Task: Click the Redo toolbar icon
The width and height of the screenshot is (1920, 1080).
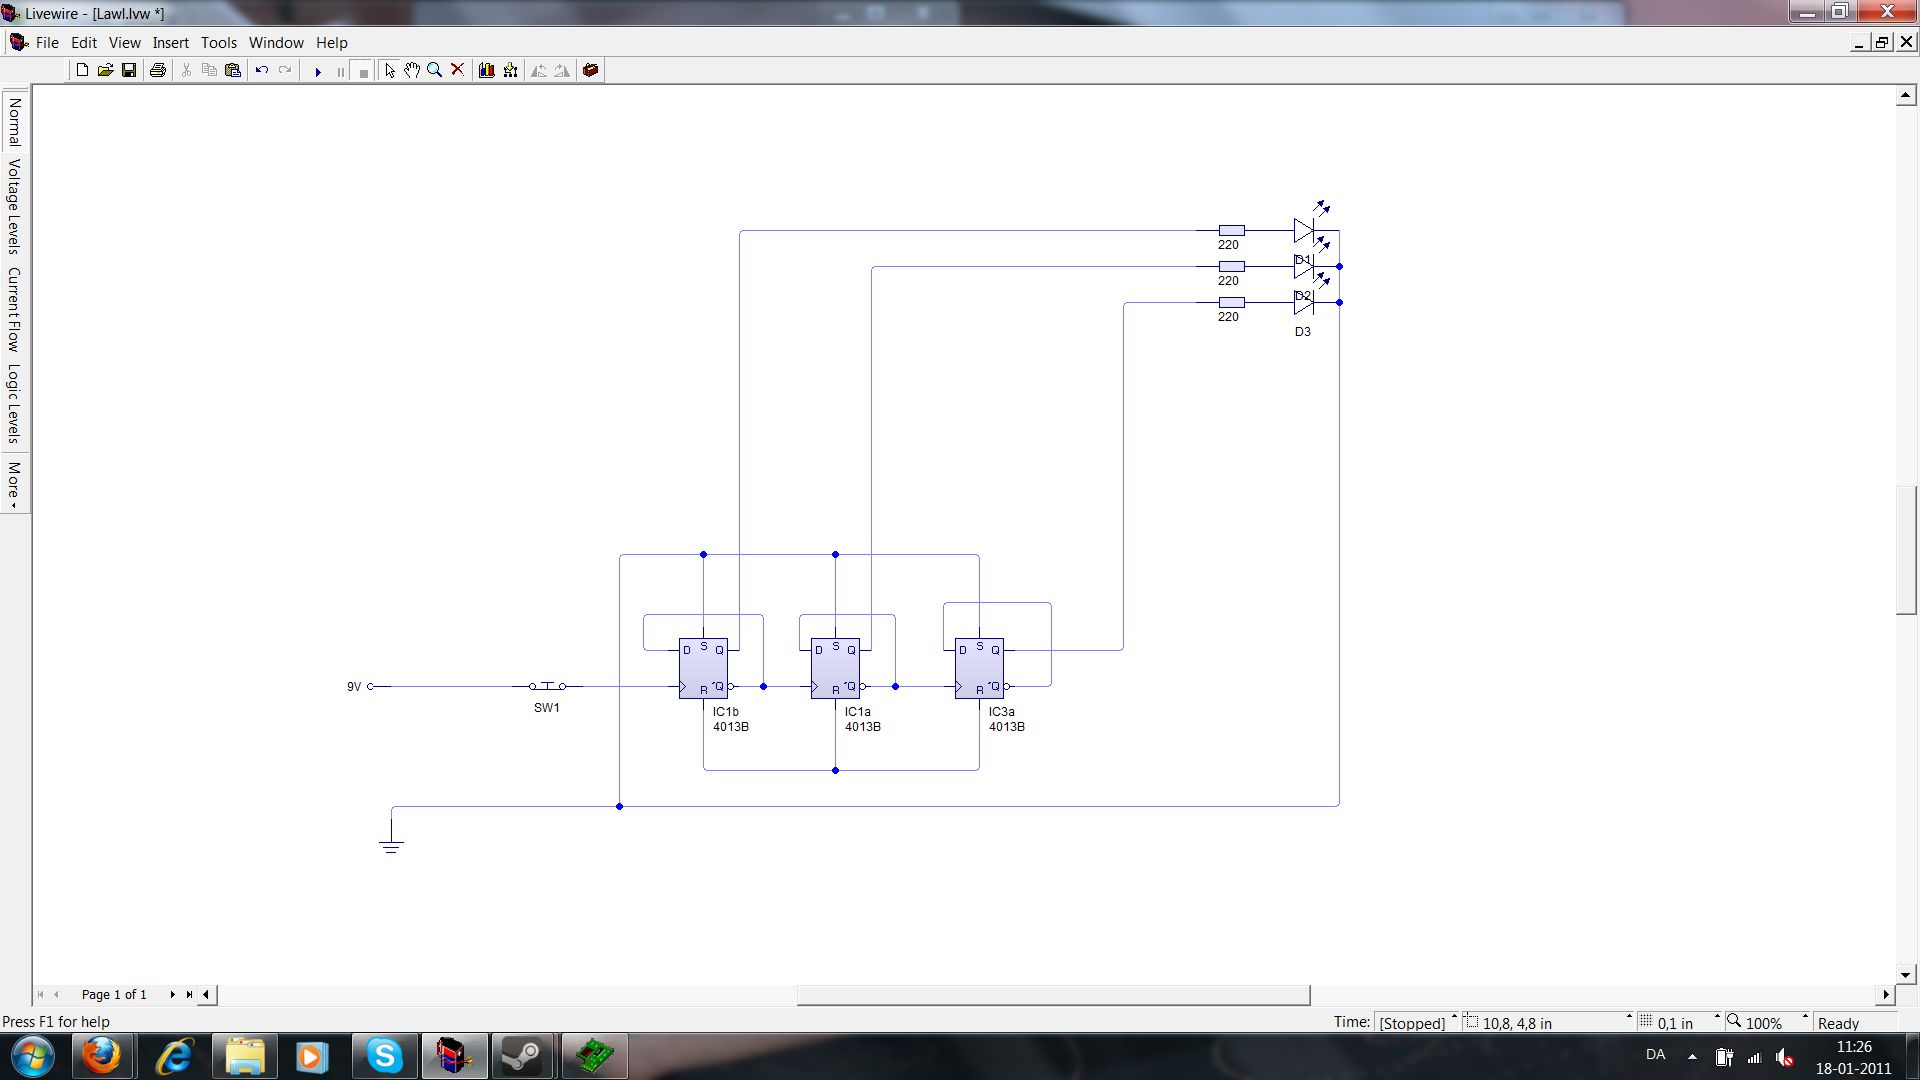Action: [285, 70]
